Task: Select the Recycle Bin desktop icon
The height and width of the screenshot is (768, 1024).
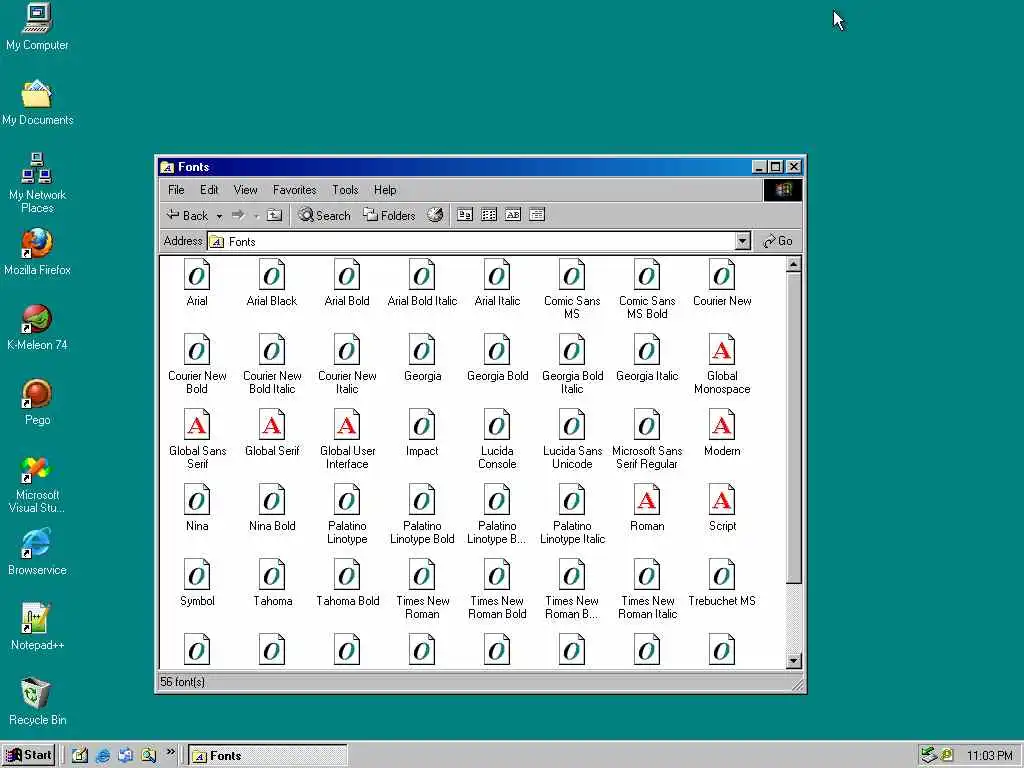Action: coord(37,702)
